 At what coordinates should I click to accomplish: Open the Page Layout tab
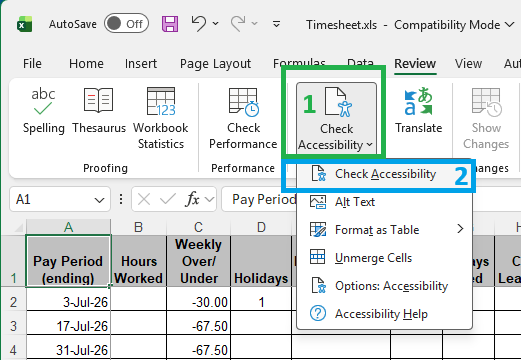pyautogui.click(x=215, y=64)
